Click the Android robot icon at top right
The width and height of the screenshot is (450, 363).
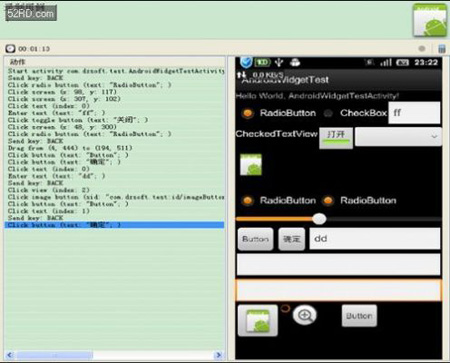tap(430, 20)
